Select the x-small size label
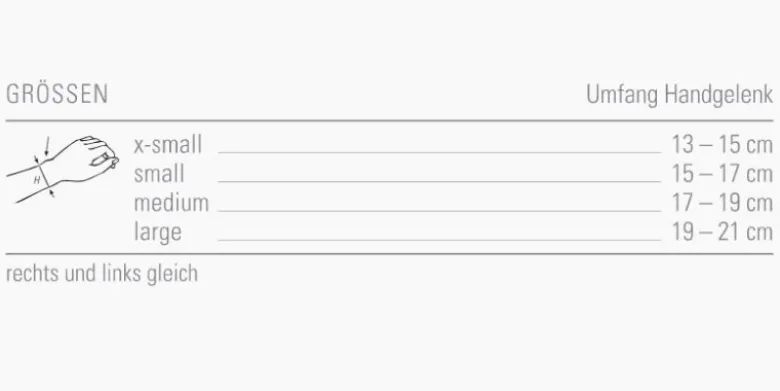The image size is (780, 391). click(168, 145)
